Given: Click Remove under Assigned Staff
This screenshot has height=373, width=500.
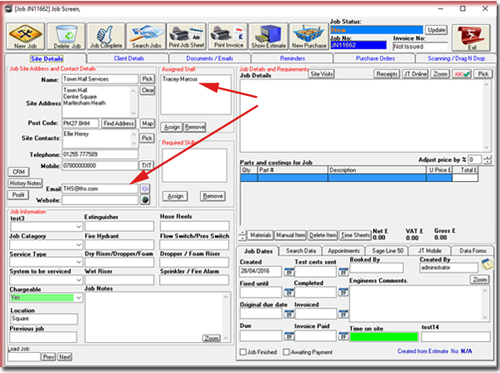Looking at the screenshot, I should point(195,127).
